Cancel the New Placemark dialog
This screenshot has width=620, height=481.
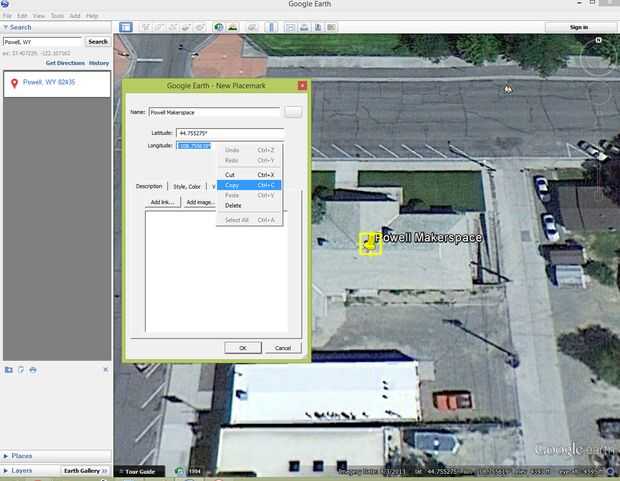point(283,348)
